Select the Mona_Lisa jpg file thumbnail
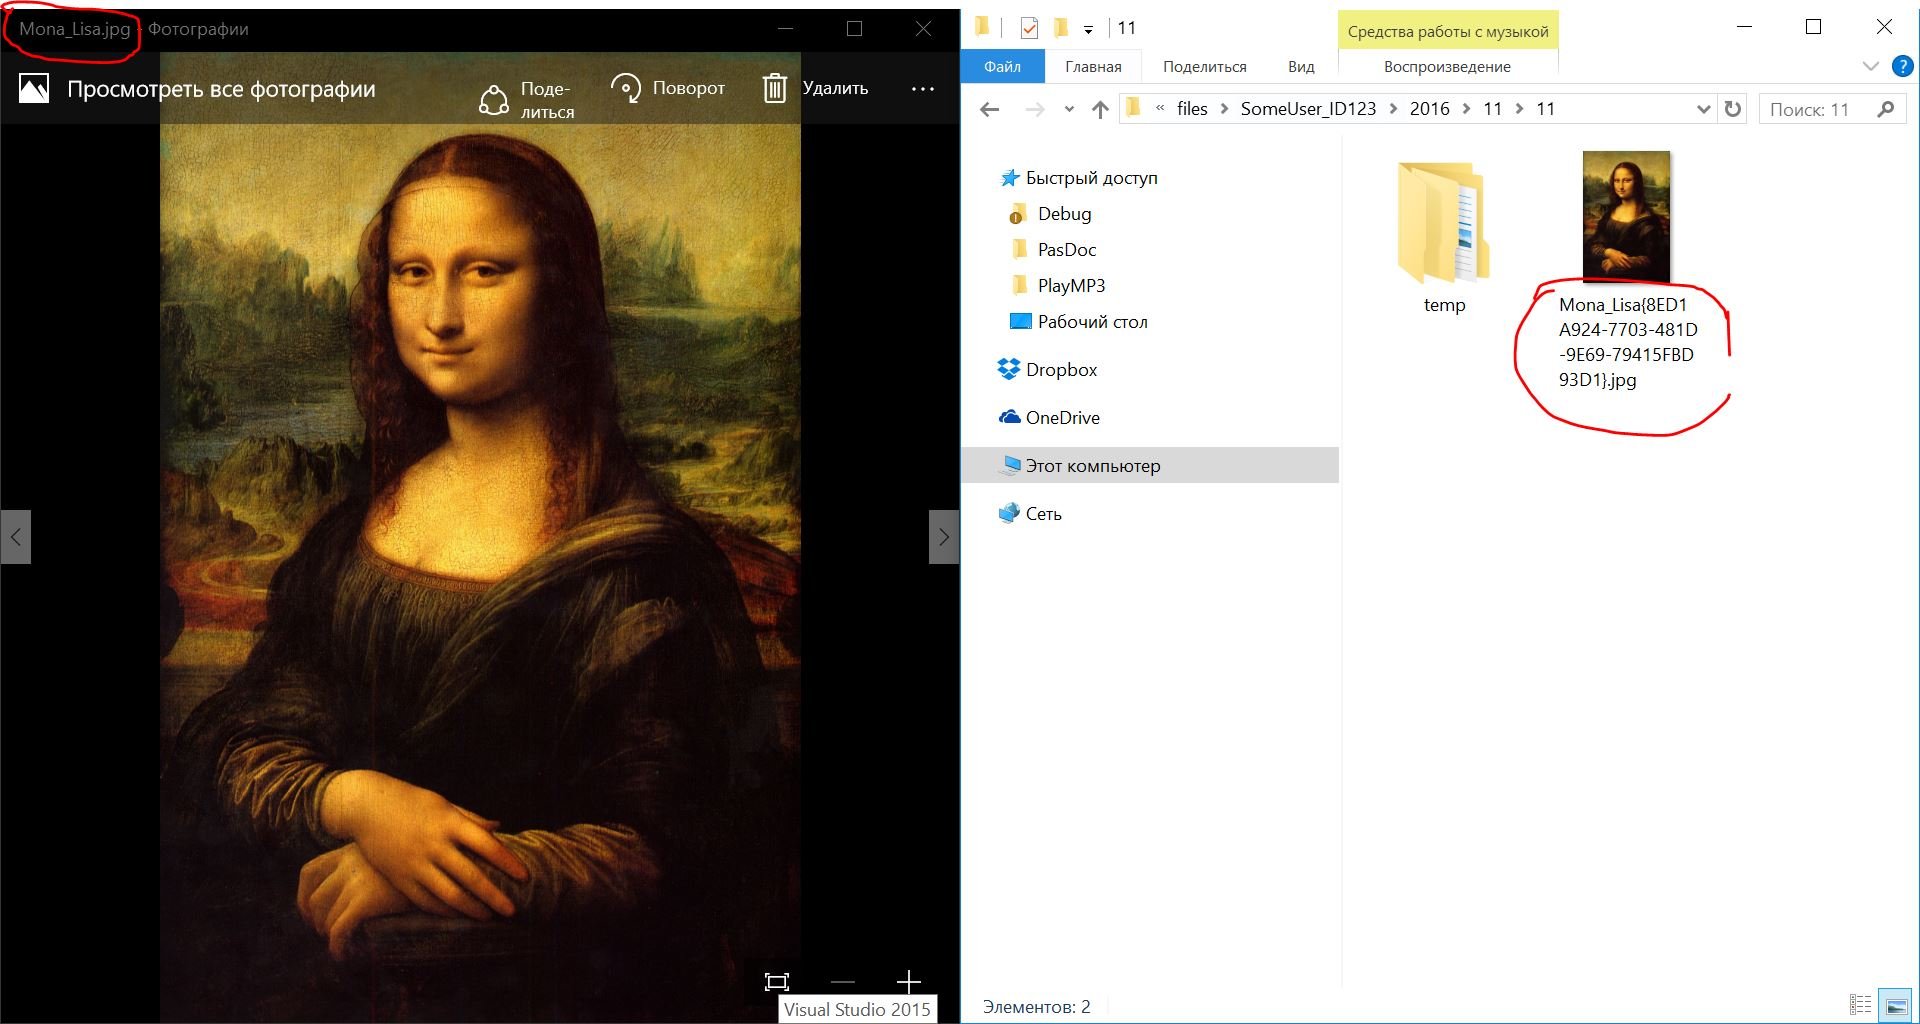1920x1024 pixels. click(1626, 217)
